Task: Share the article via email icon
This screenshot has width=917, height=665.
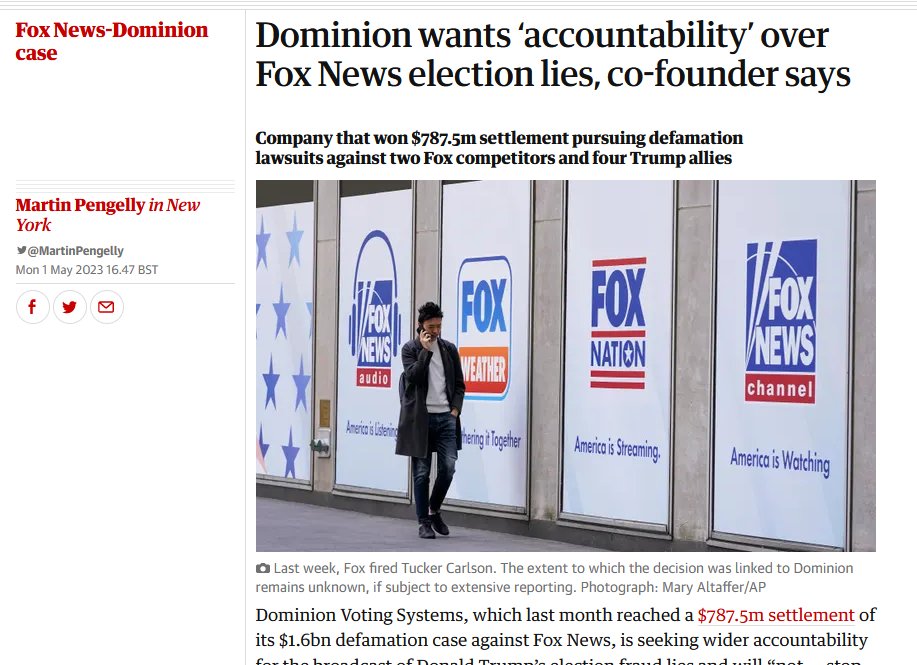Action: 106,307
